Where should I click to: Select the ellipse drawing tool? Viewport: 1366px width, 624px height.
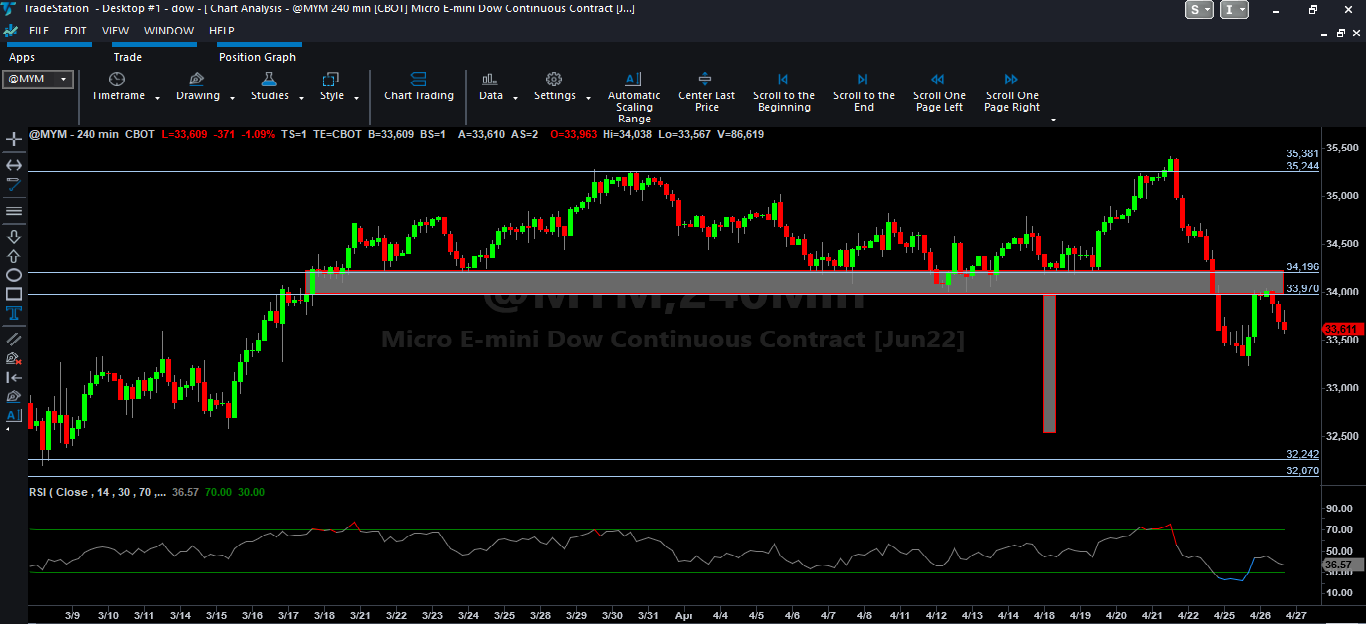click(14, 275)
